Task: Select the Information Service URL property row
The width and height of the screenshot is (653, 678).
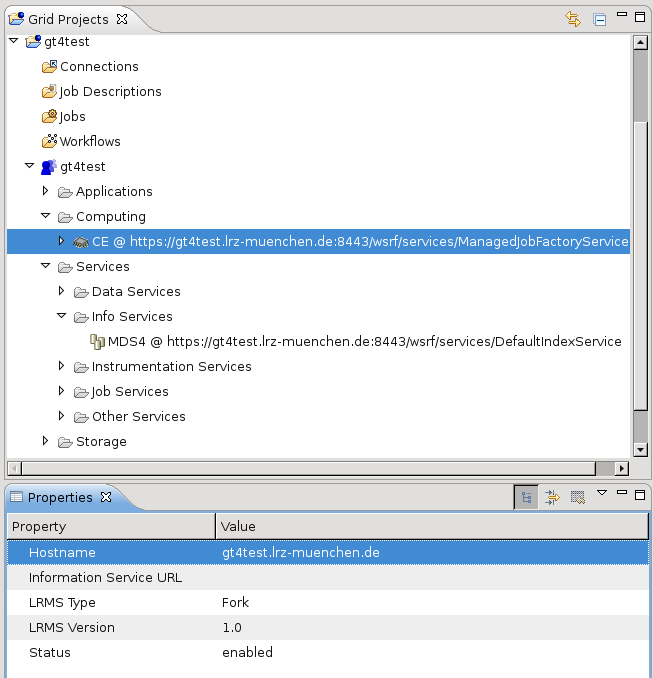Action: [x=328, y=577]
